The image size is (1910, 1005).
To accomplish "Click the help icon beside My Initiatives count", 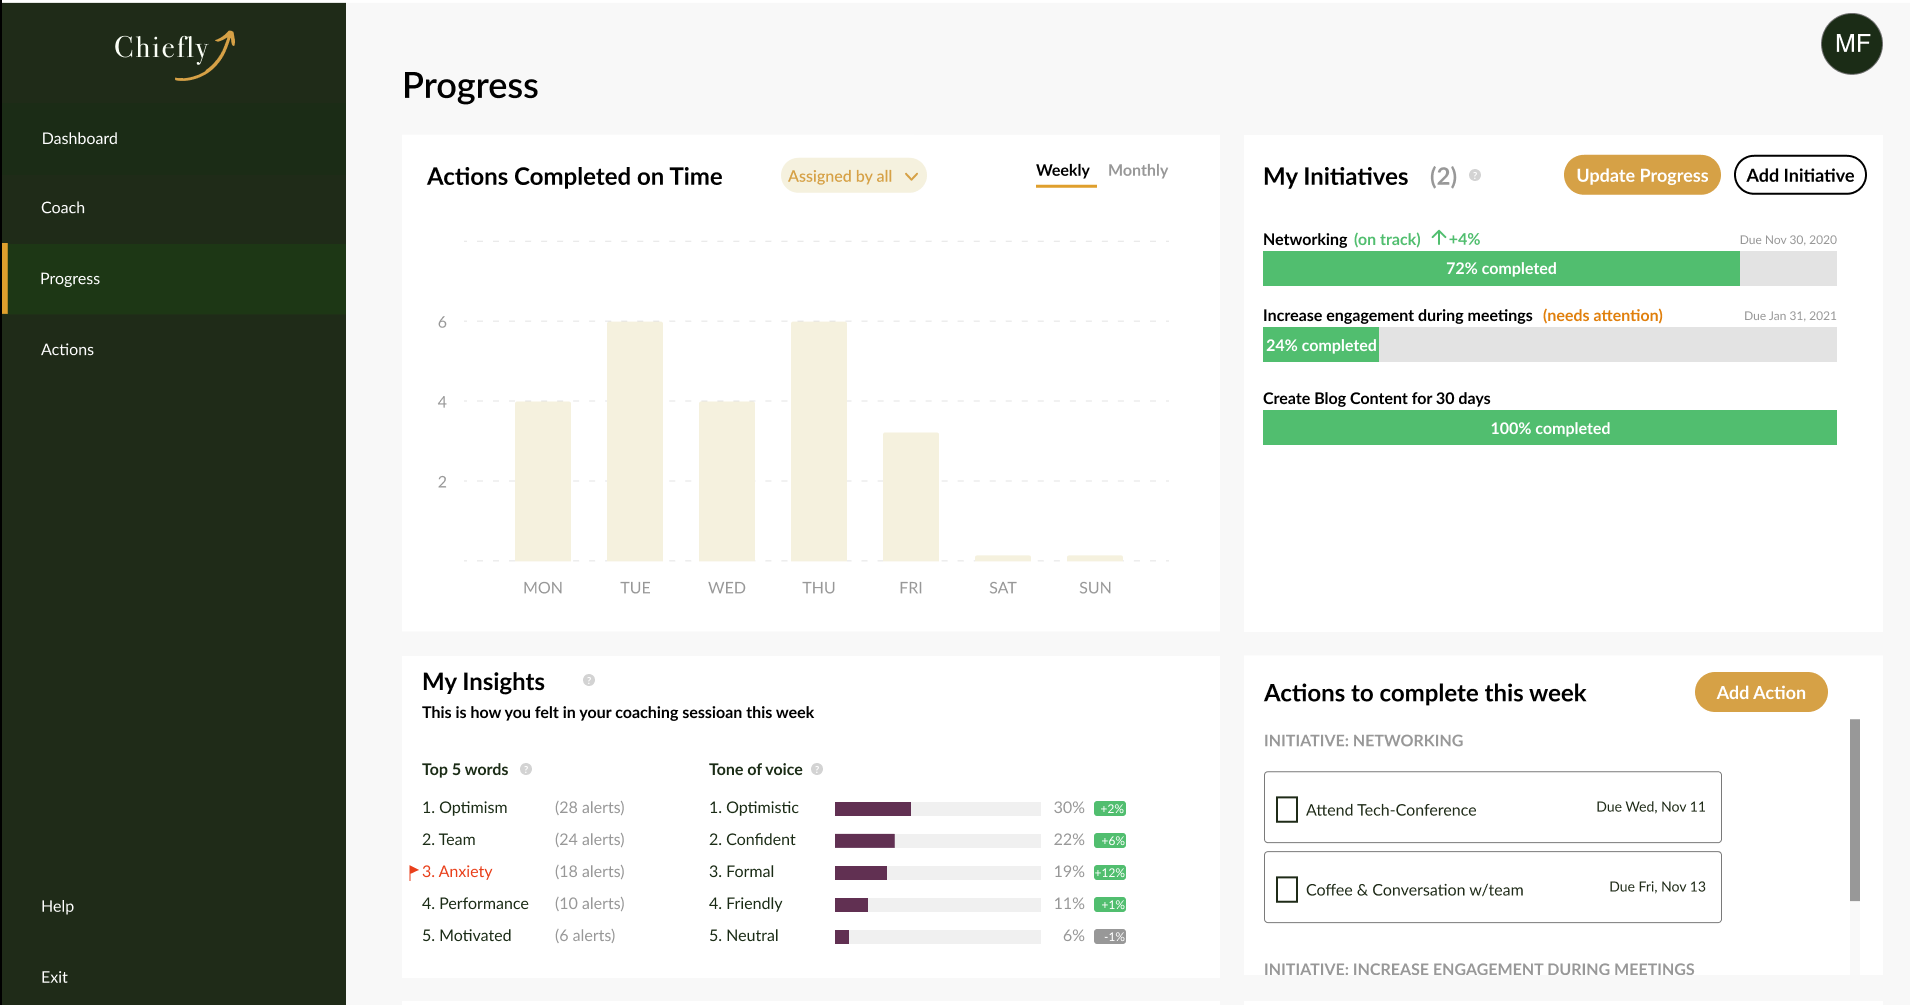I will click(1474, 176).
